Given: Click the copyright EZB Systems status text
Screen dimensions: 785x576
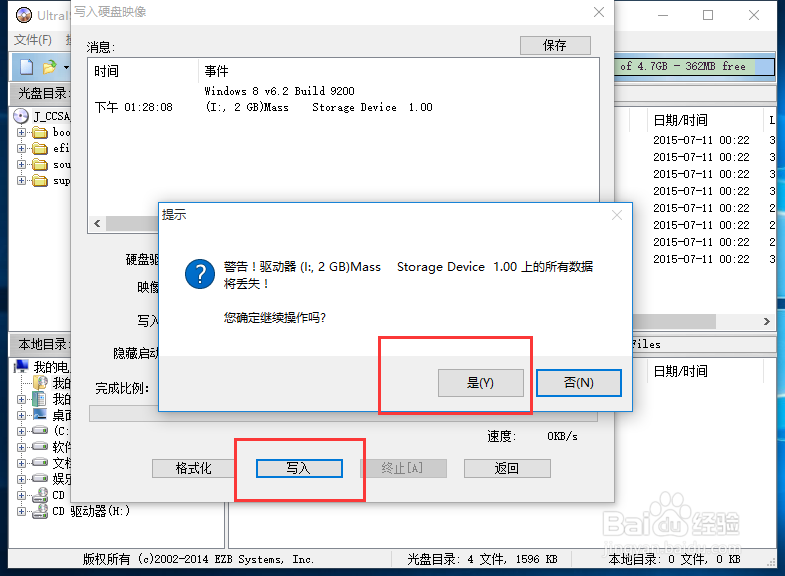Looking at the screenshot, I should 199,559.
